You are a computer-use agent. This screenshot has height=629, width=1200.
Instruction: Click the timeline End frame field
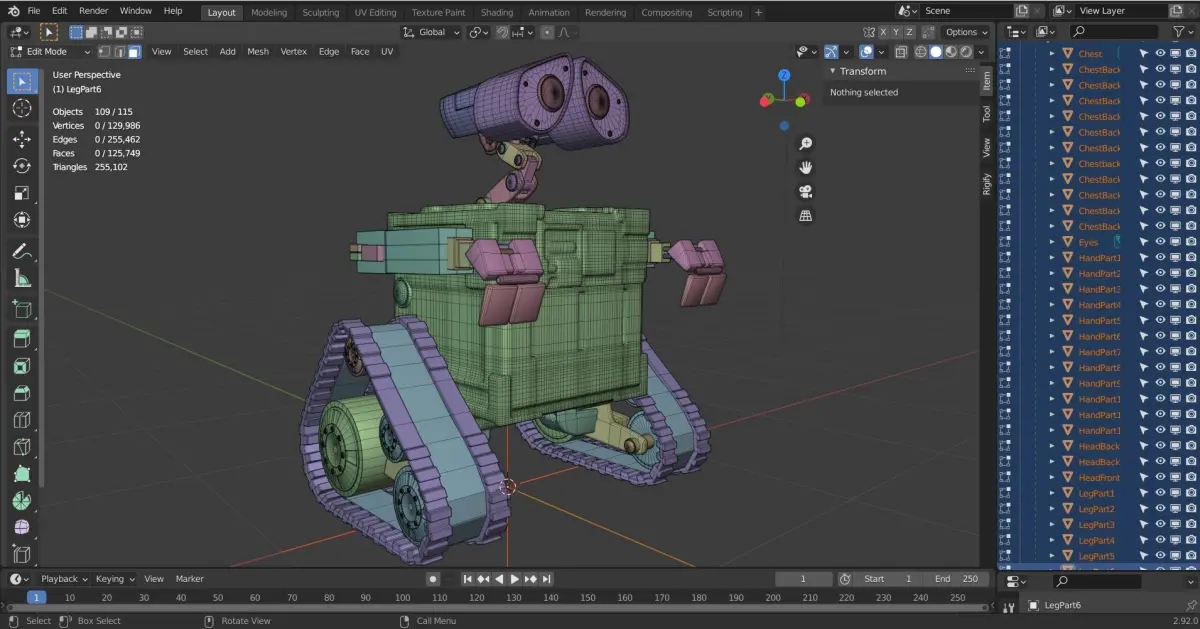957,578
